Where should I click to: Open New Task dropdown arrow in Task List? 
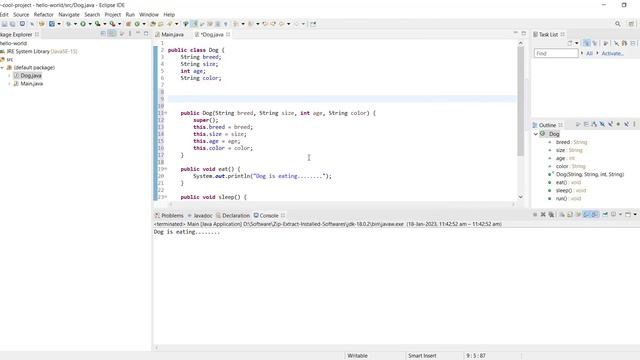click(577, 43)
